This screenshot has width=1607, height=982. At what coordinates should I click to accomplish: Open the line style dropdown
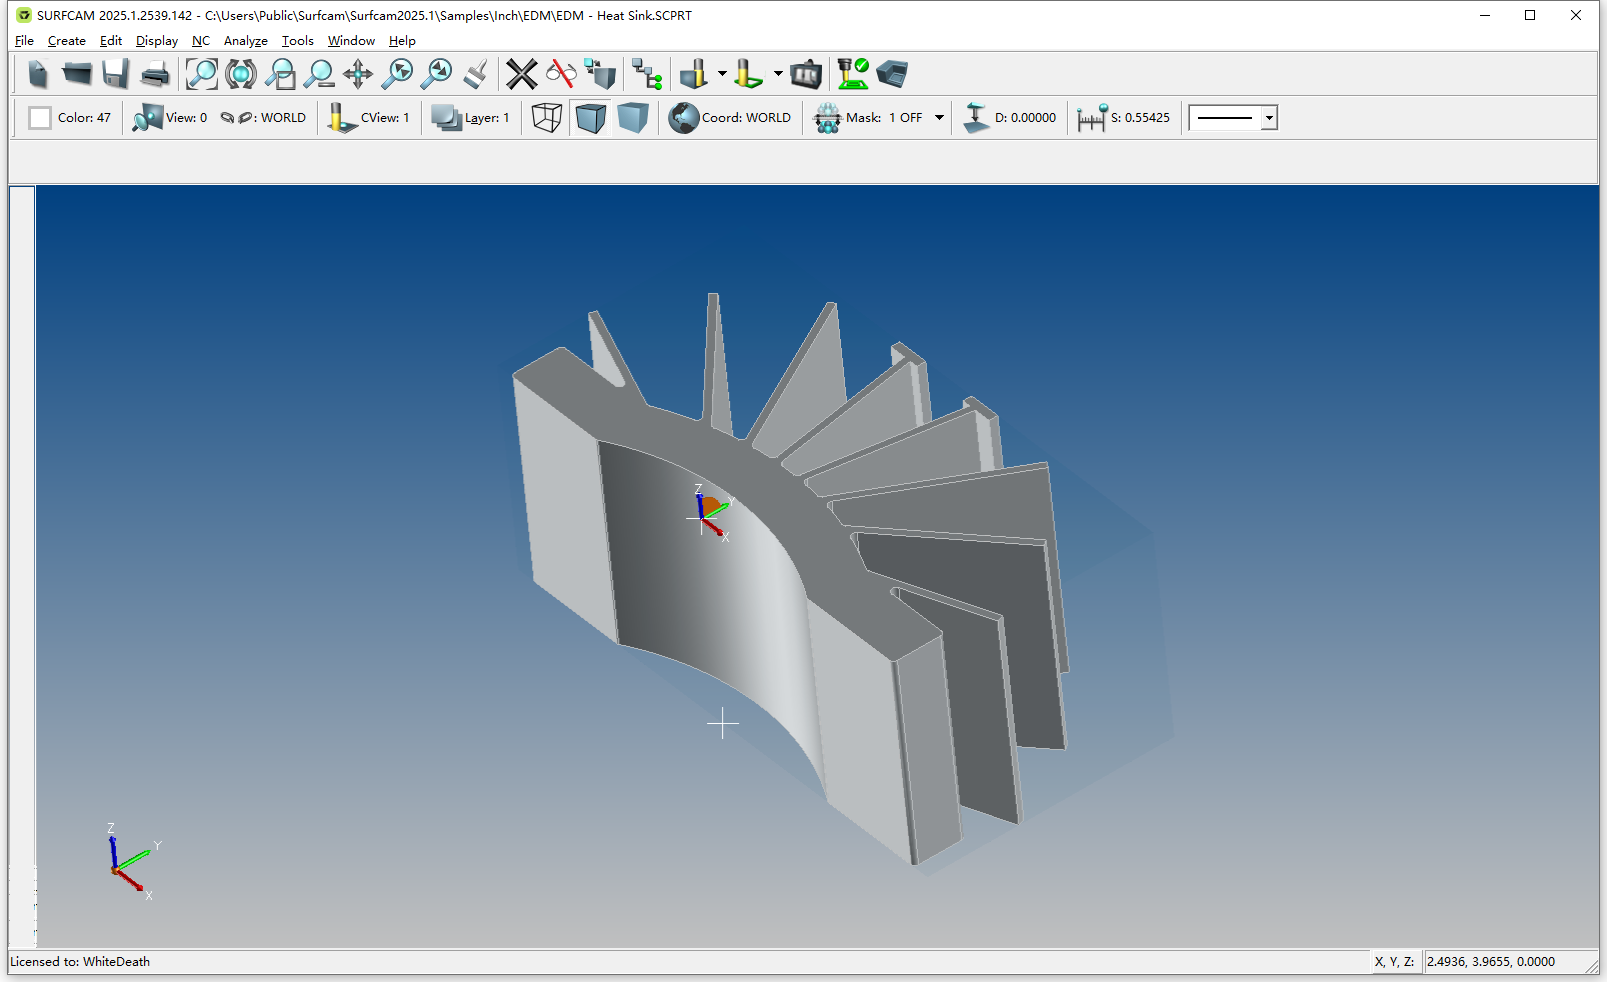click(x=1269, y=118)
